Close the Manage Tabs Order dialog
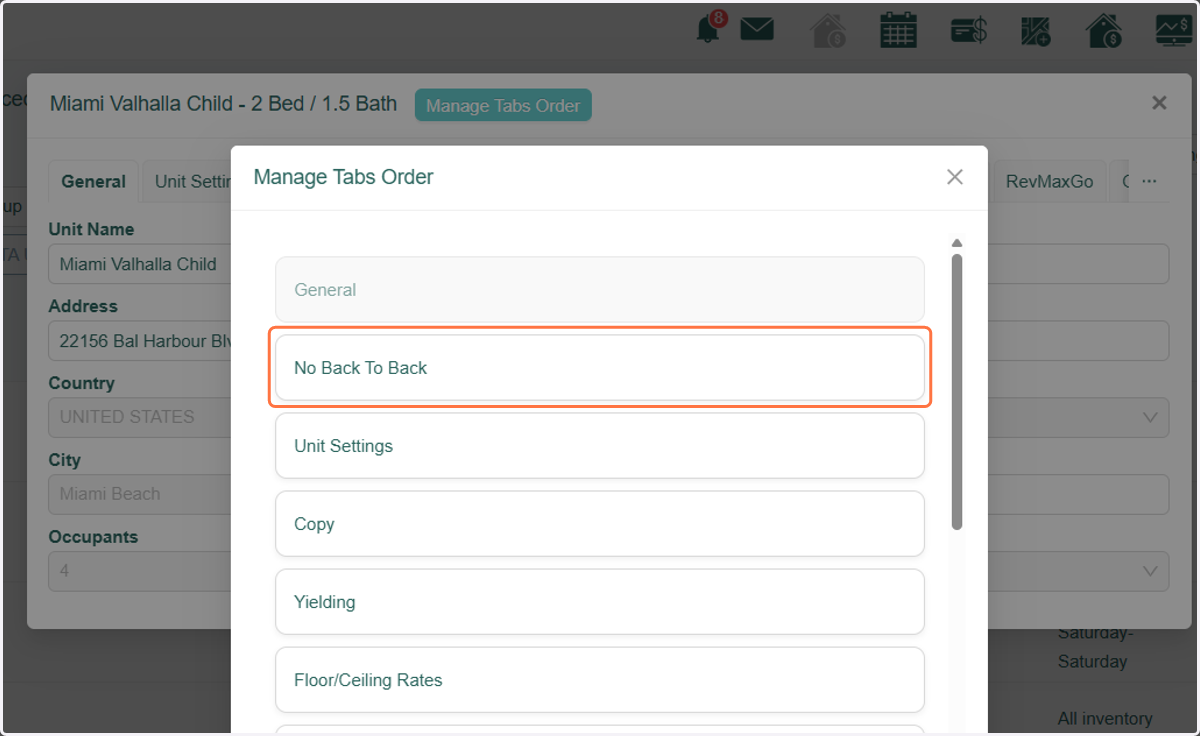Viewport: 1200px width, 736px height. 955,177
